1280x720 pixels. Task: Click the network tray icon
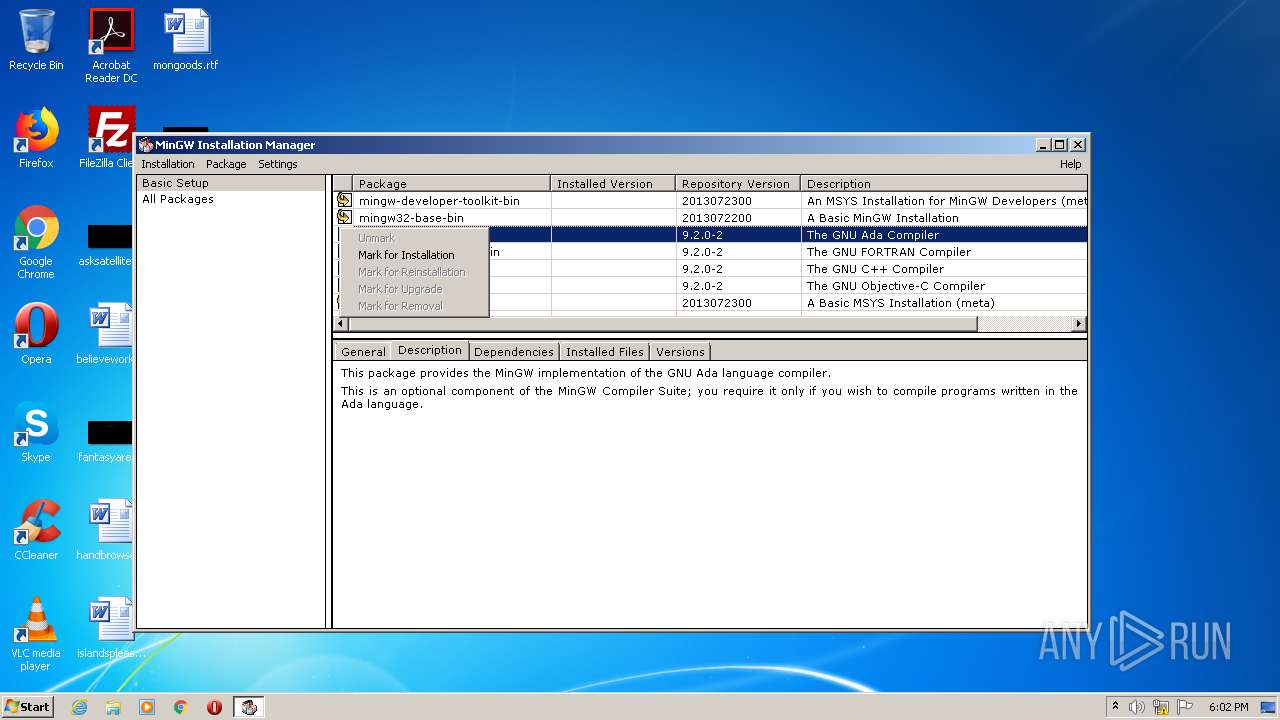[1161, 707]
